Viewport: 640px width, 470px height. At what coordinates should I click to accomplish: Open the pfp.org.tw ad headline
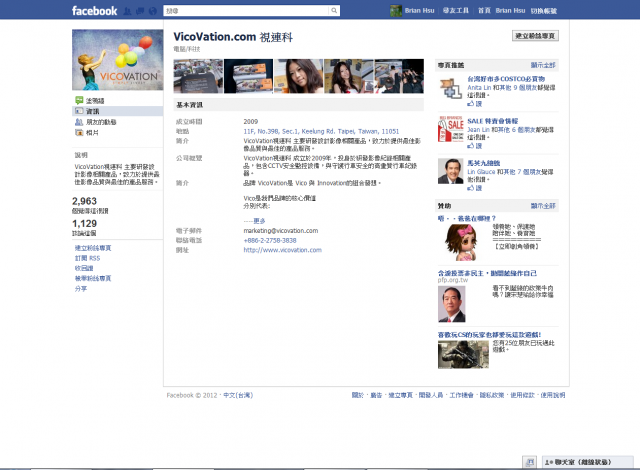[487, 273]
